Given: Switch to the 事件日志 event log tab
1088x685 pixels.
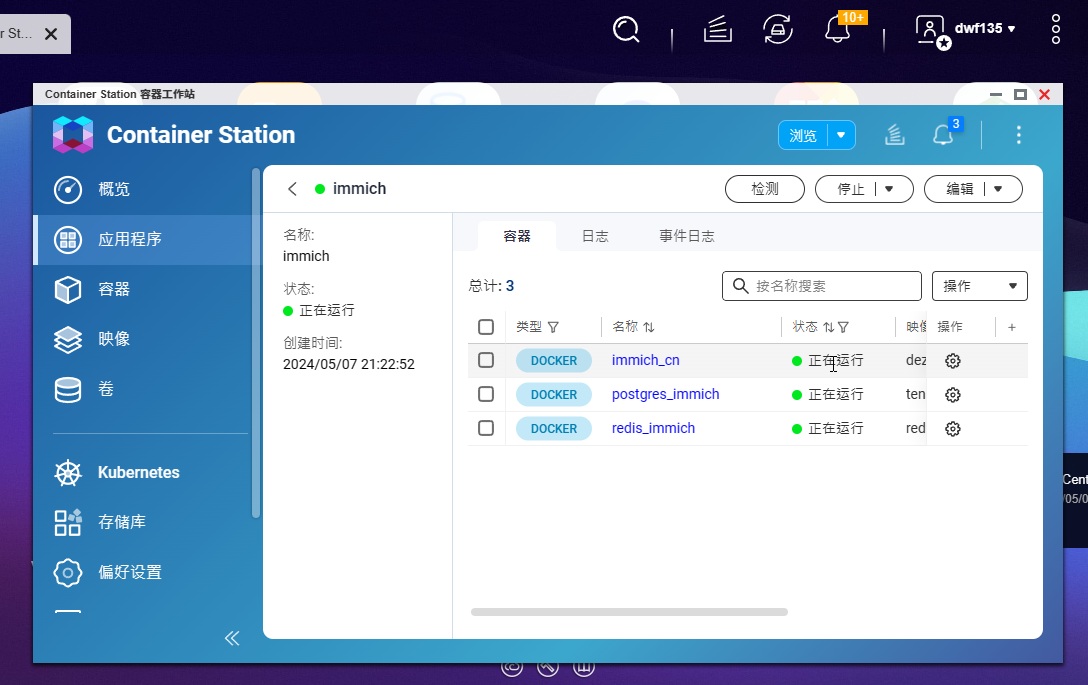Looking at the screenshot, I should point(686,236).
